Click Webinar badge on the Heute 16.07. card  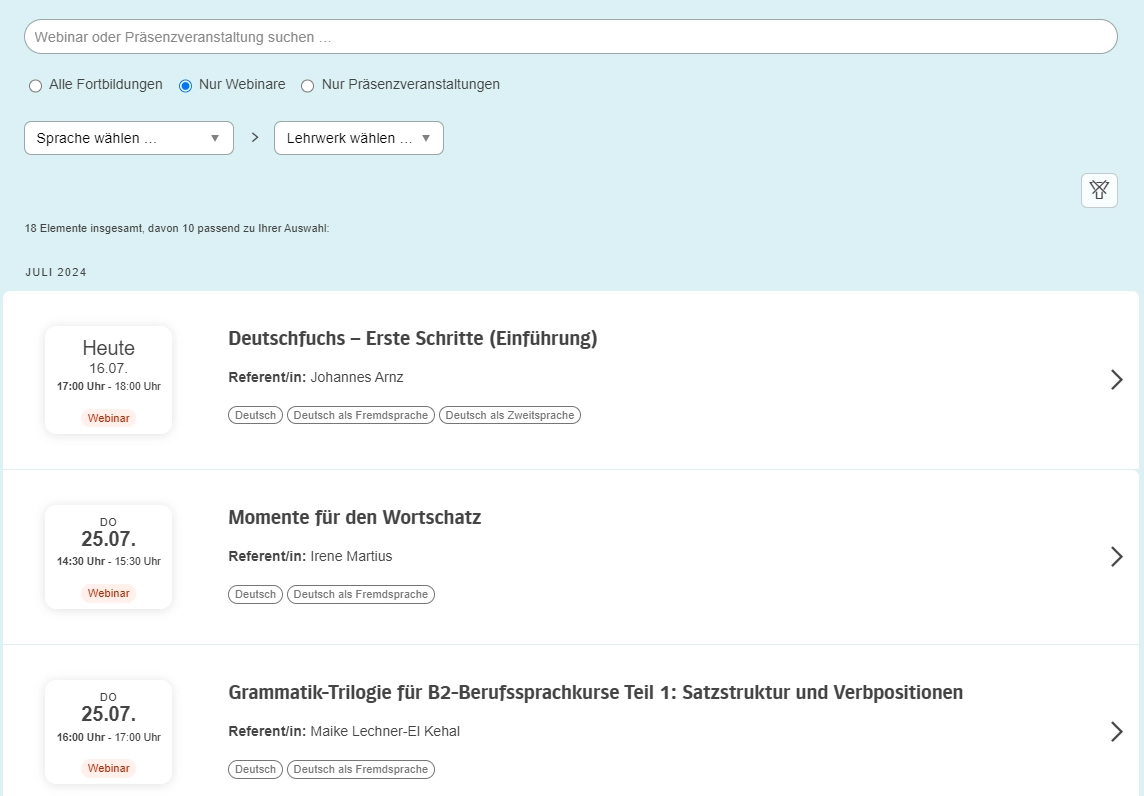[108, 418]
